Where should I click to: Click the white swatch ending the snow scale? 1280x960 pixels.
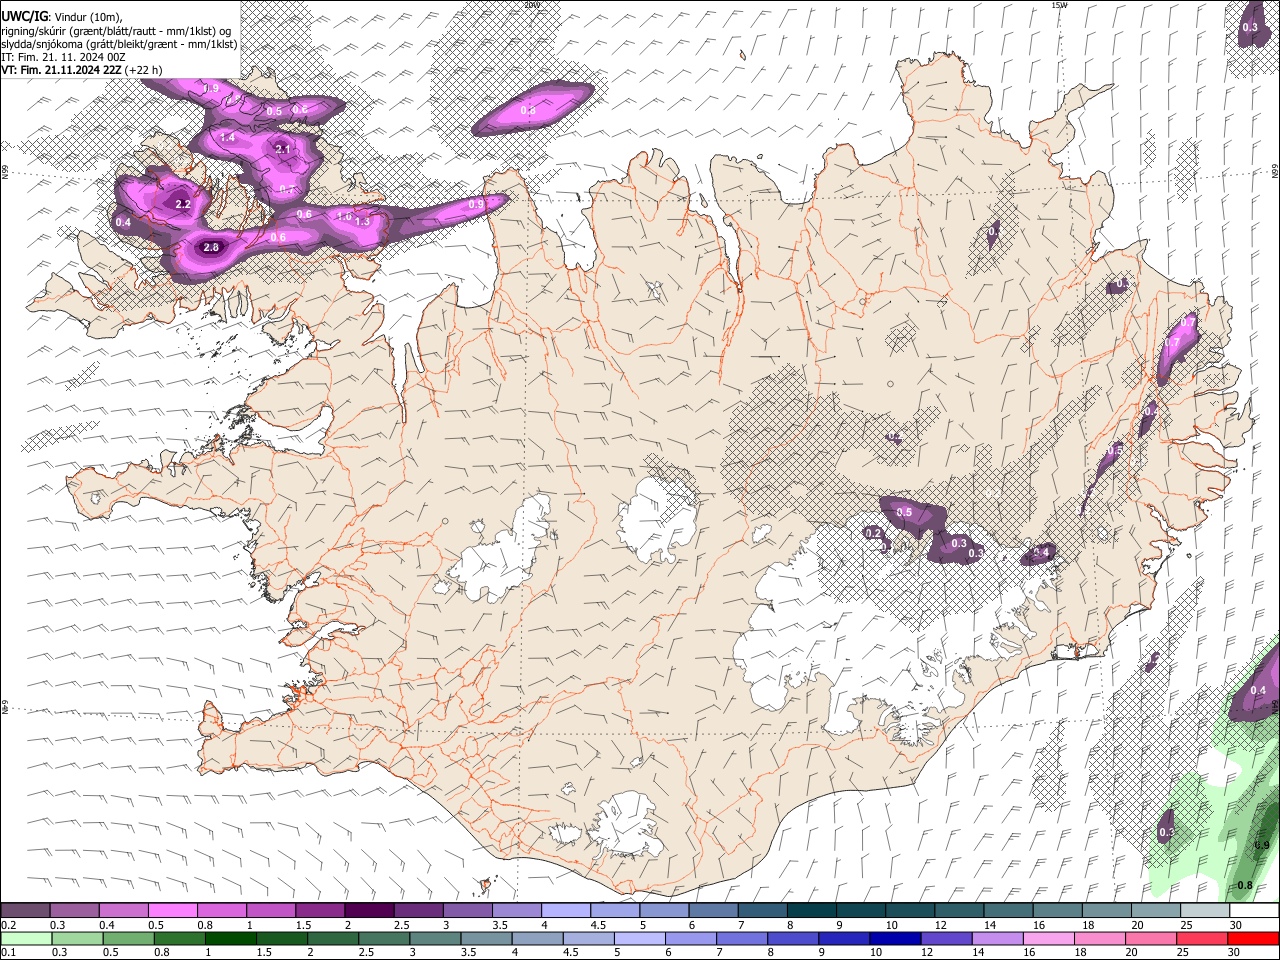[x=1254, y=910]
